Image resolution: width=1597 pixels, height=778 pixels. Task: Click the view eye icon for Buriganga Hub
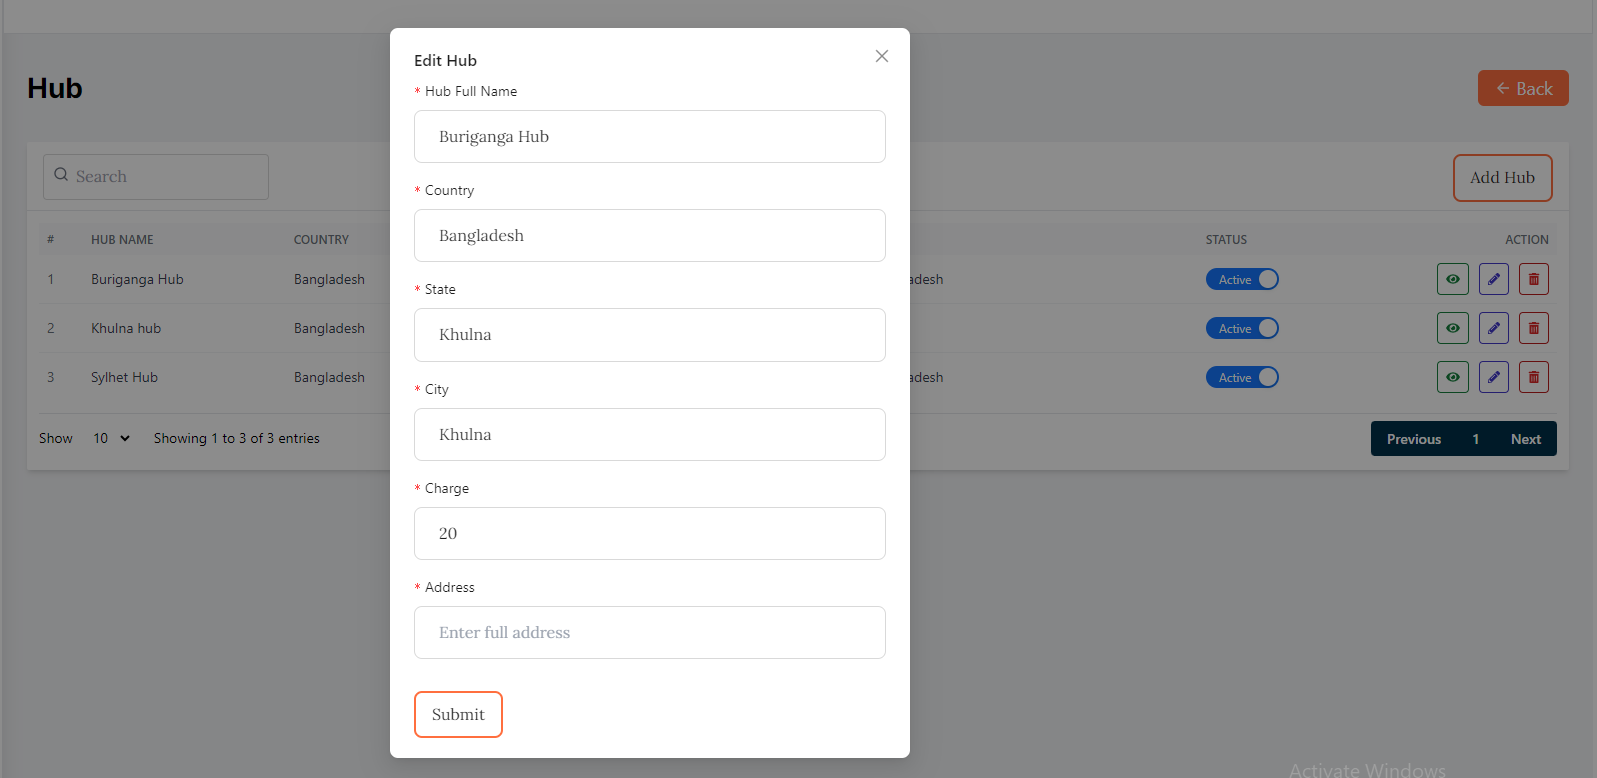(1452, 279)
